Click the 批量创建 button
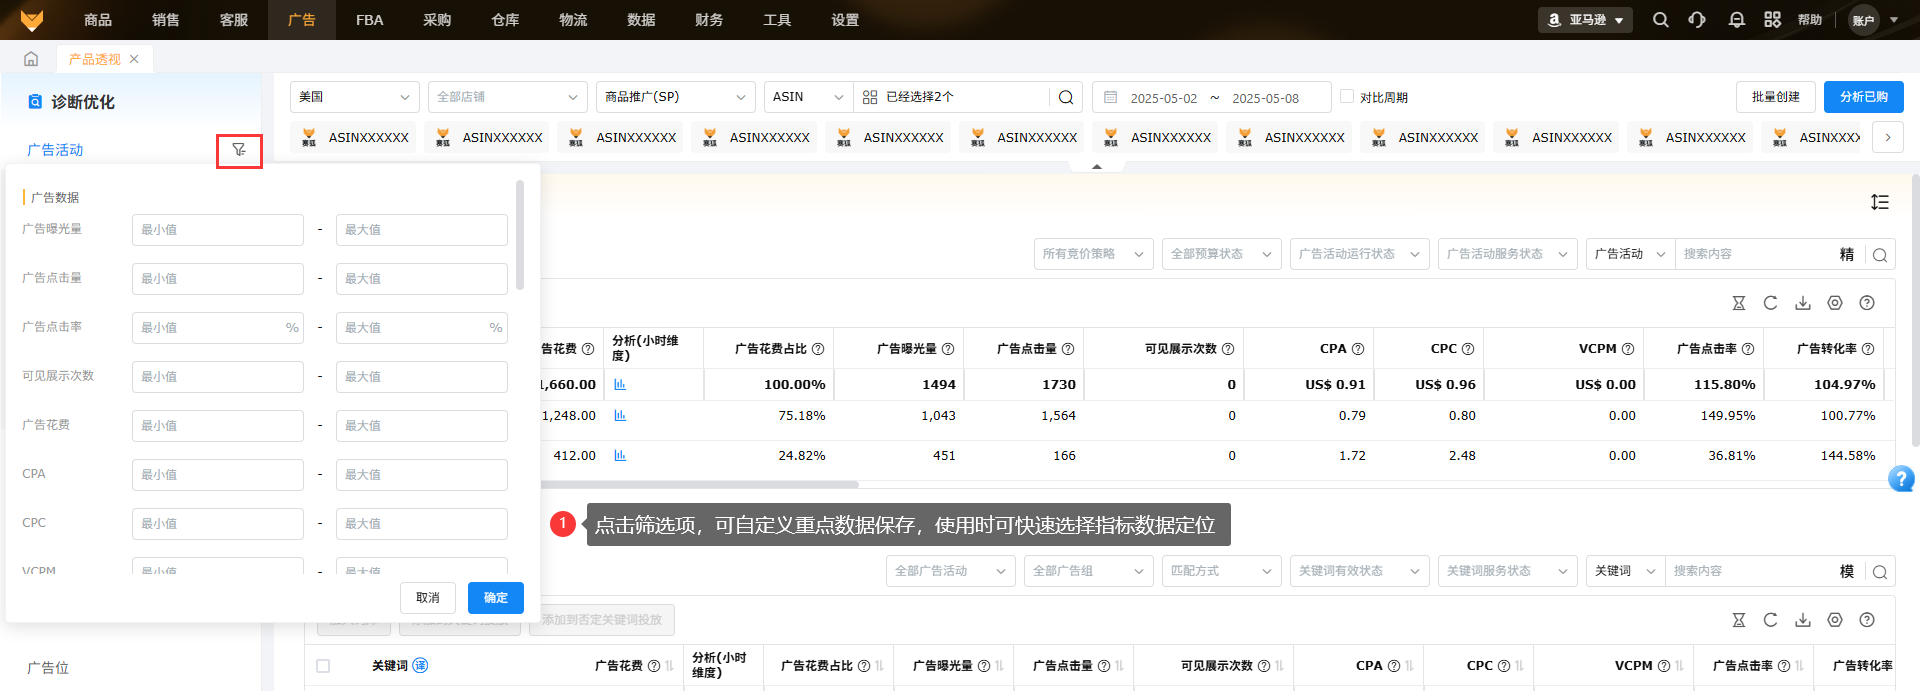The width and height of the screenshot is (1920, 691). 1775,97
